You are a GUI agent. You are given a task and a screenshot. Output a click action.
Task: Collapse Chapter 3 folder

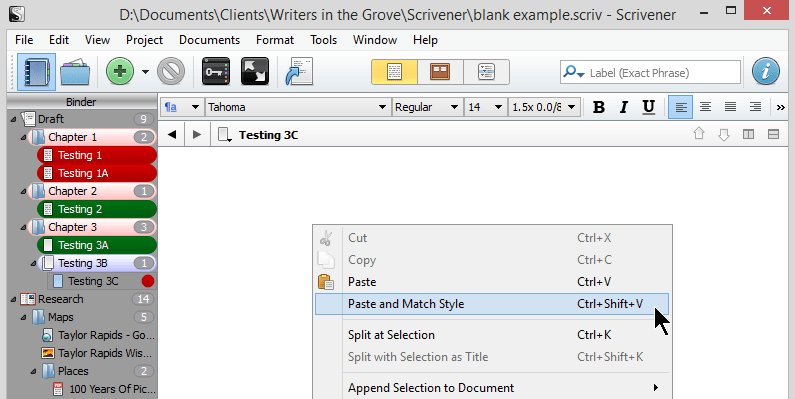(x=23, y=228)
